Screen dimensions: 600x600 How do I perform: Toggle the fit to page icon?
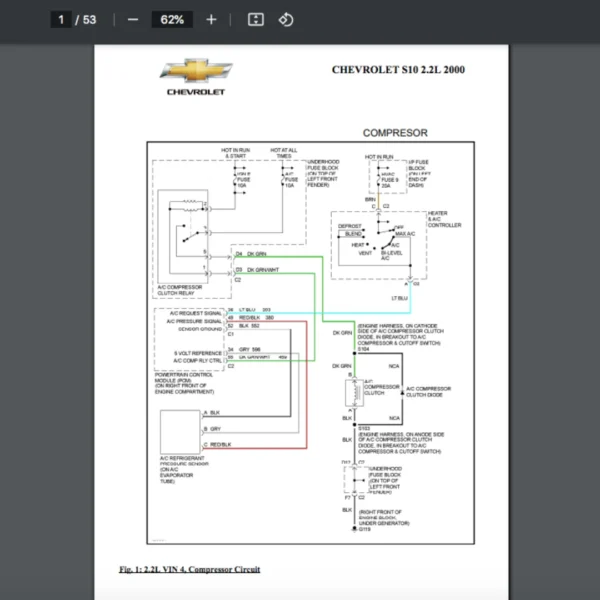click(255, 20)
